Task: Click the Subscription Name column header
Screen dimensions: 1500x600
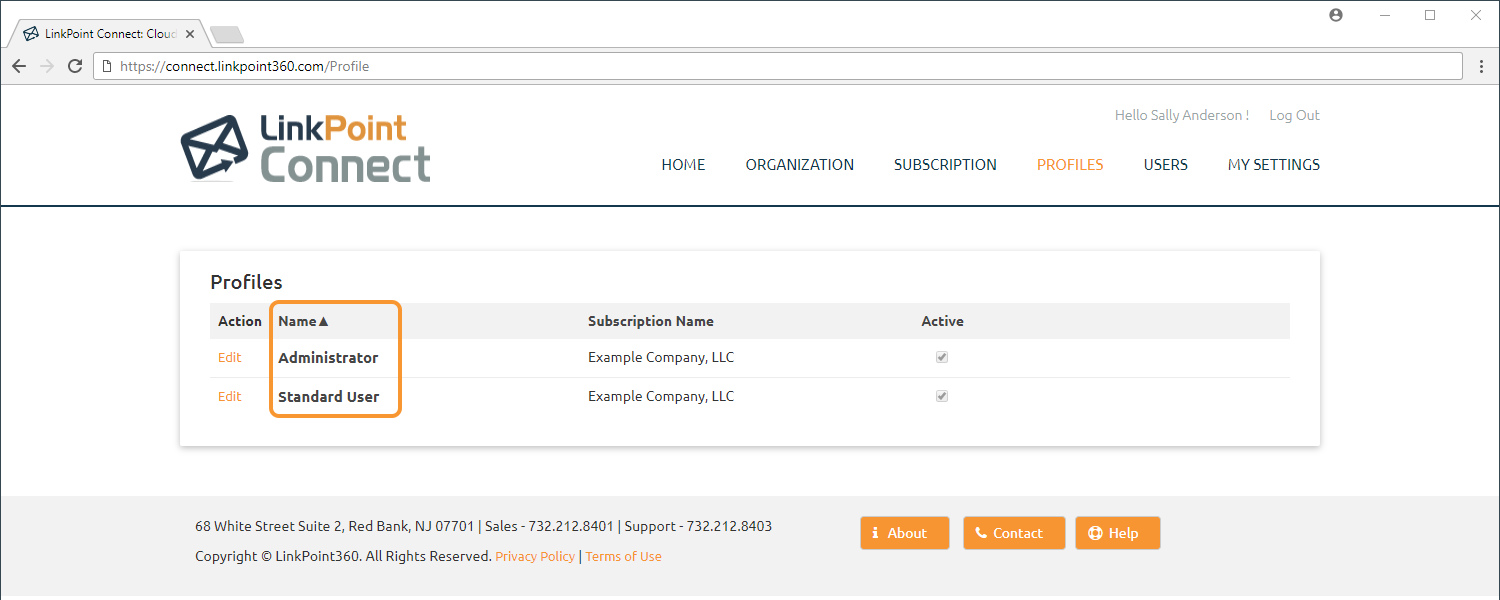Action: pyautogui.click(x=651, y=321)
